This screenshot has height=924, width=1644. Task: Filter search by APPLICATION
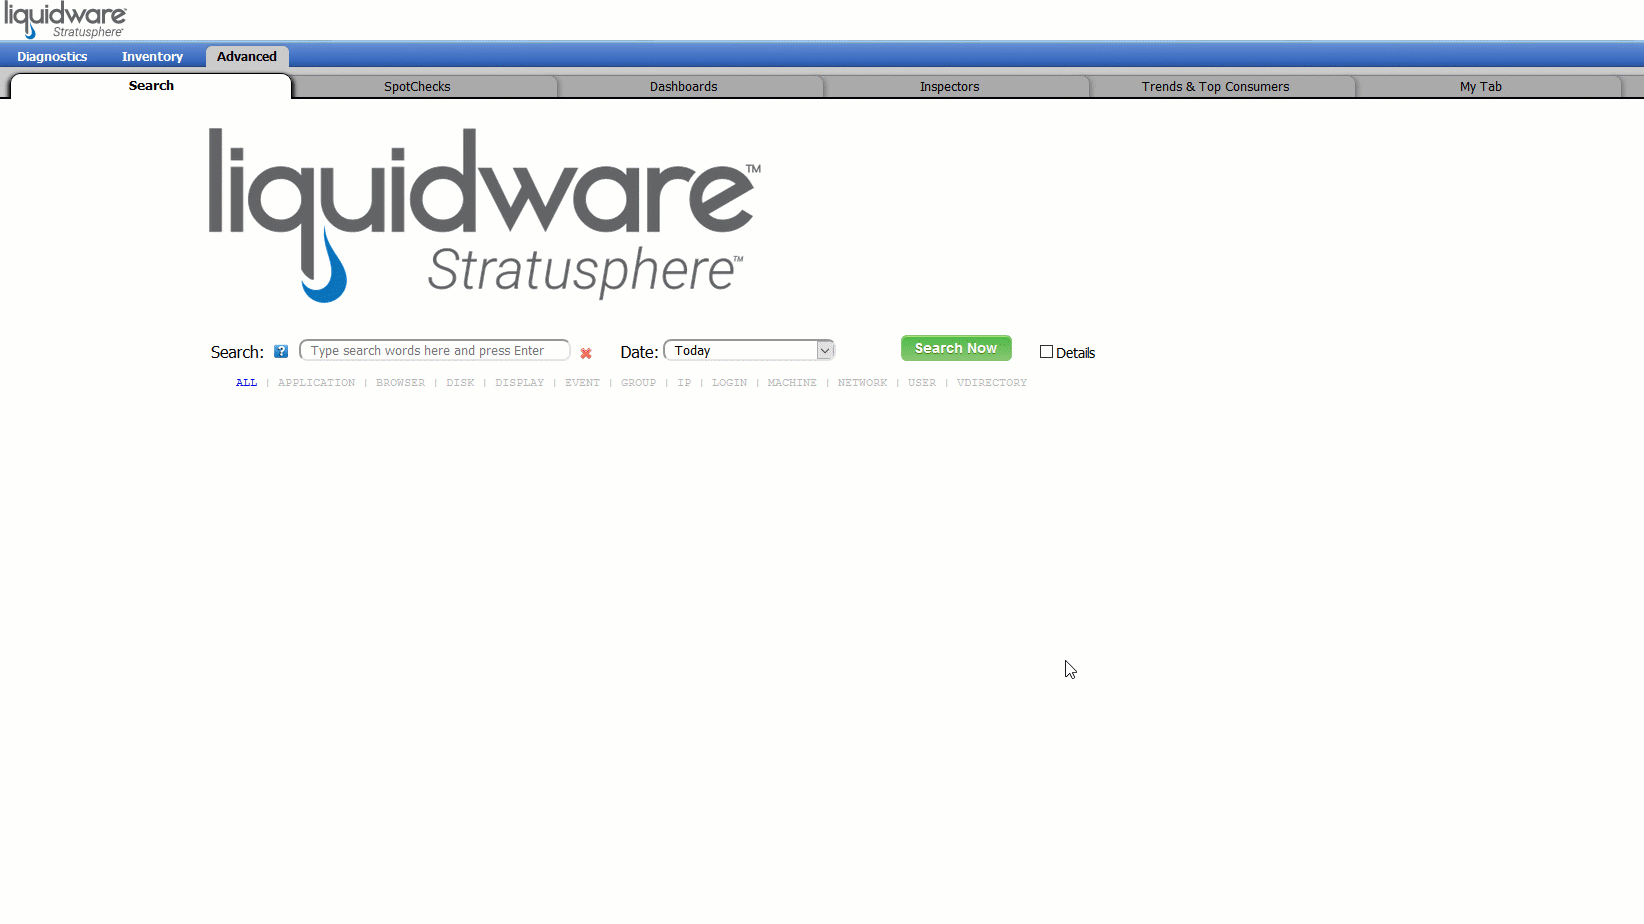pyautogui.click(x=316, y=383)
